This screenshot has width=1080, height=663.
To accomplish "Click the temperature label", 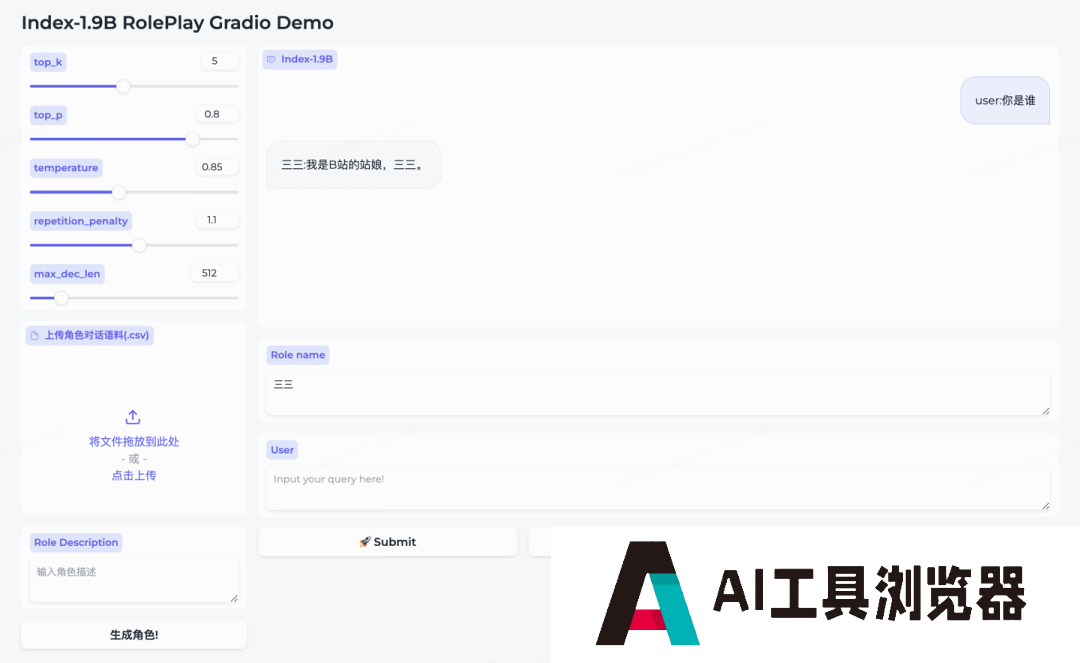I will 66,167.
